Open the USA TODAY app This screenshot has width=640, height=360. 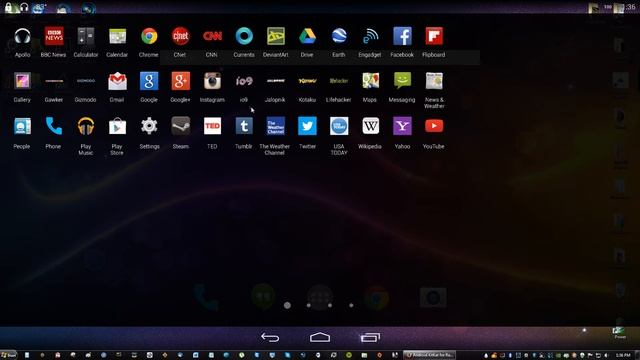coord(339,126)
